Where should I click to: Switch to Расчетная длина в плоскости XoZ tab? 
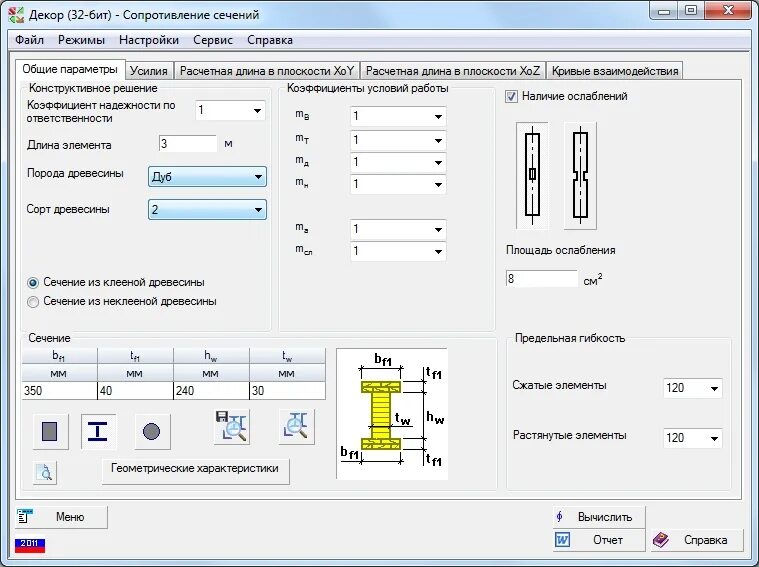pyautogui.click(x=453, y=71)
